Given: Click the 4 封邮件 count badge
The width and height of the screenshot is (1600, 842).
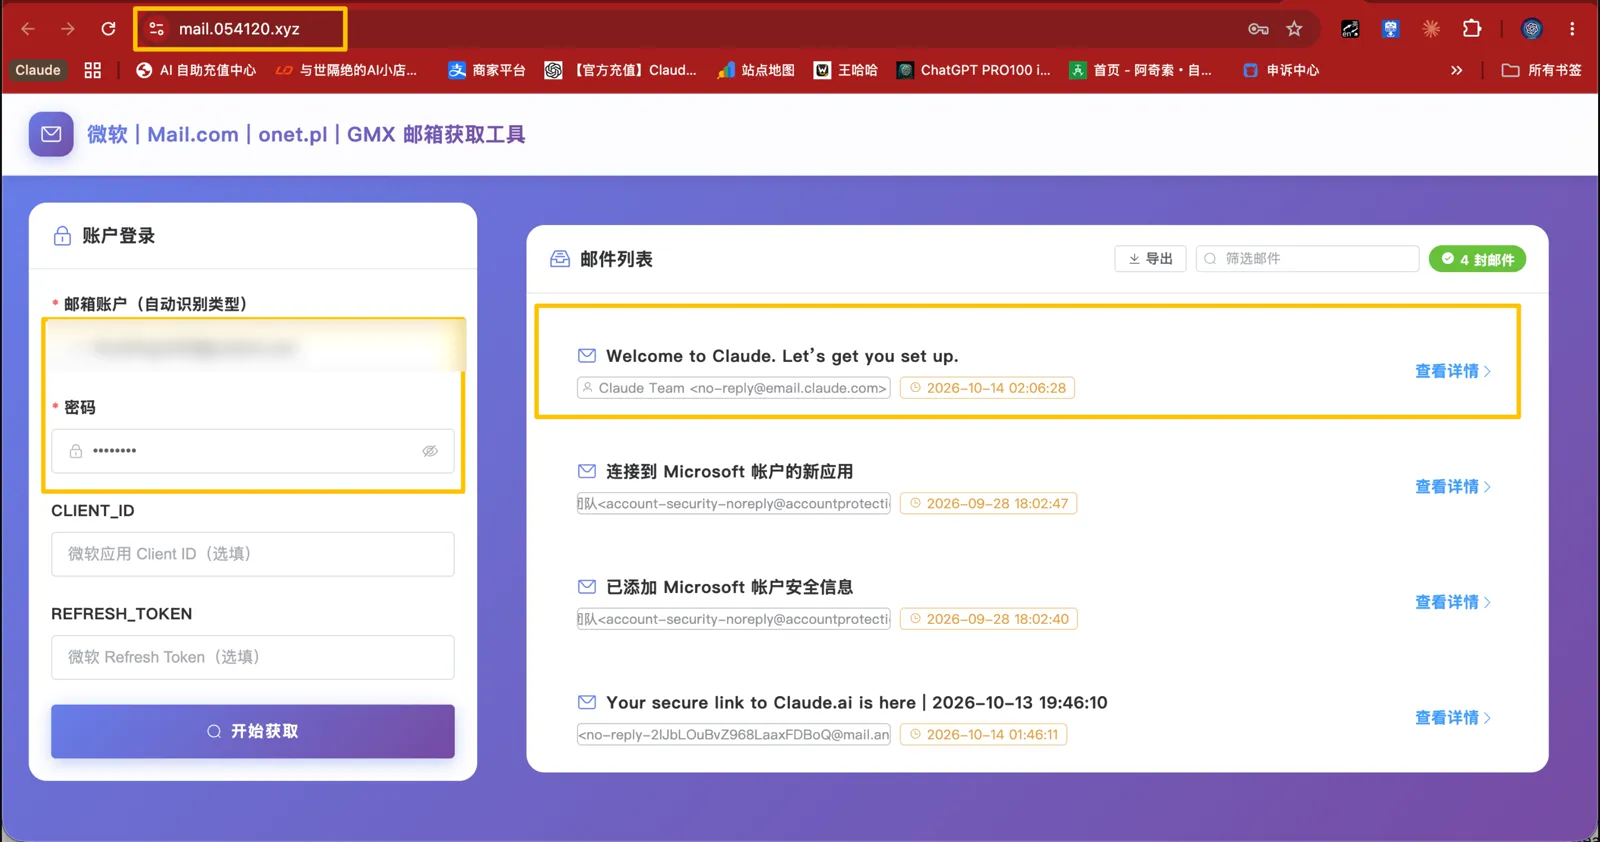Looking at the screenshot, I should [x=1477, y=259].
